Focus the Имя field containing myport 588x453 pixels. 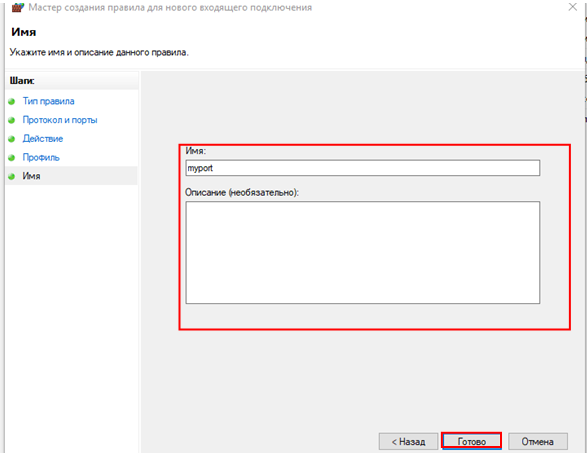click(363, 168)
